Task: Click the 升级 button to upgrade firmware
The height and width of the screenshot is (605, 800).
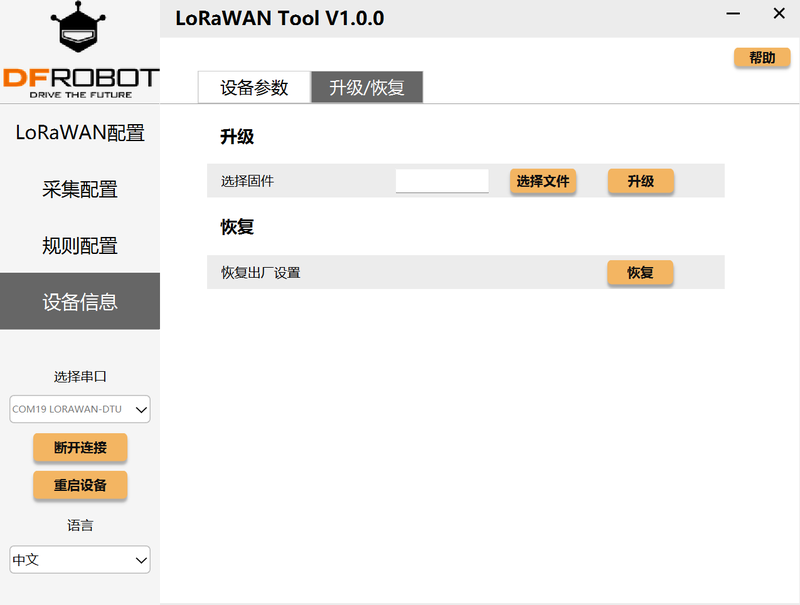Action: (x=640, y=181)
